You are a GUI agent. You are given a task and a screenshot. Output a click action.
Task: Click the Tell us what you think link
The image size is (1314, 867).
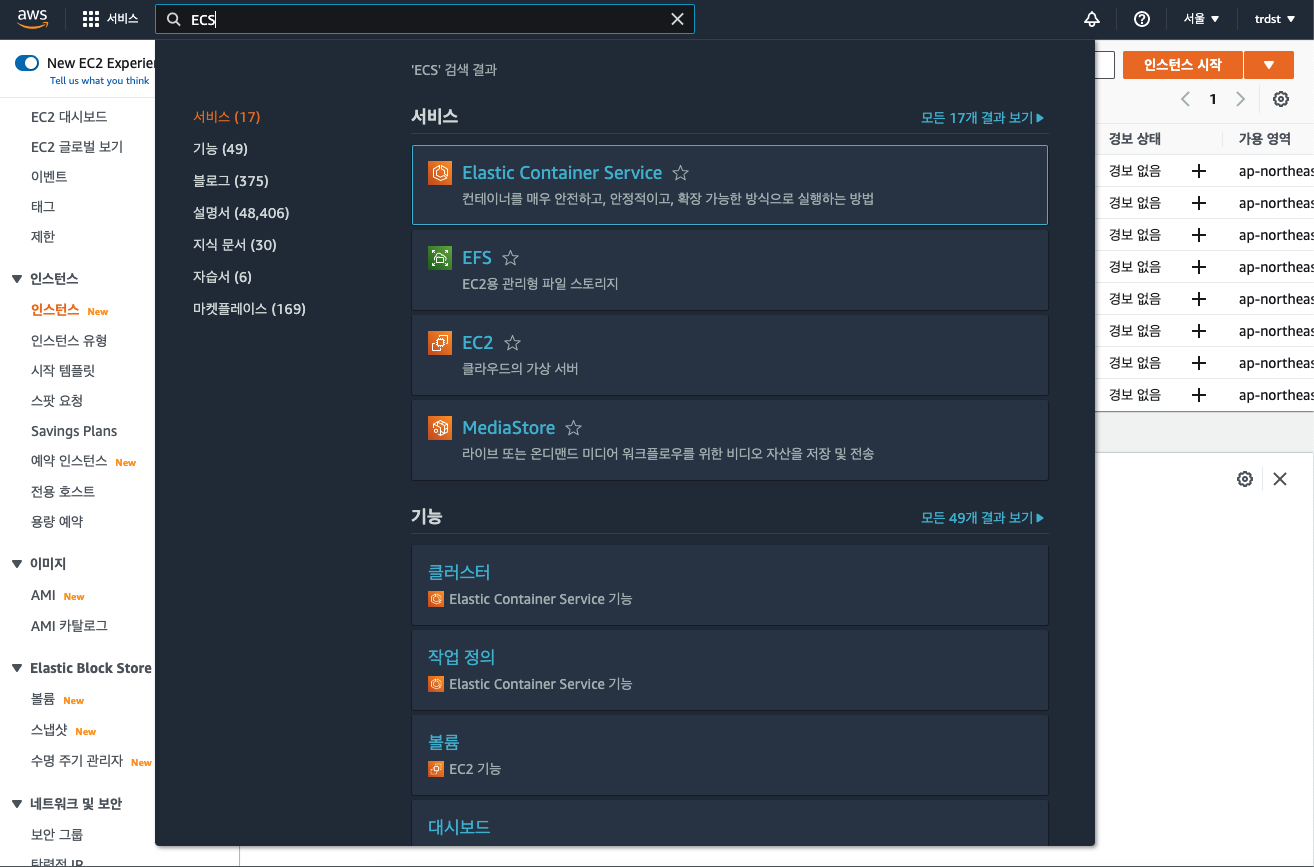pyautogui.click(x=100, y=81)
